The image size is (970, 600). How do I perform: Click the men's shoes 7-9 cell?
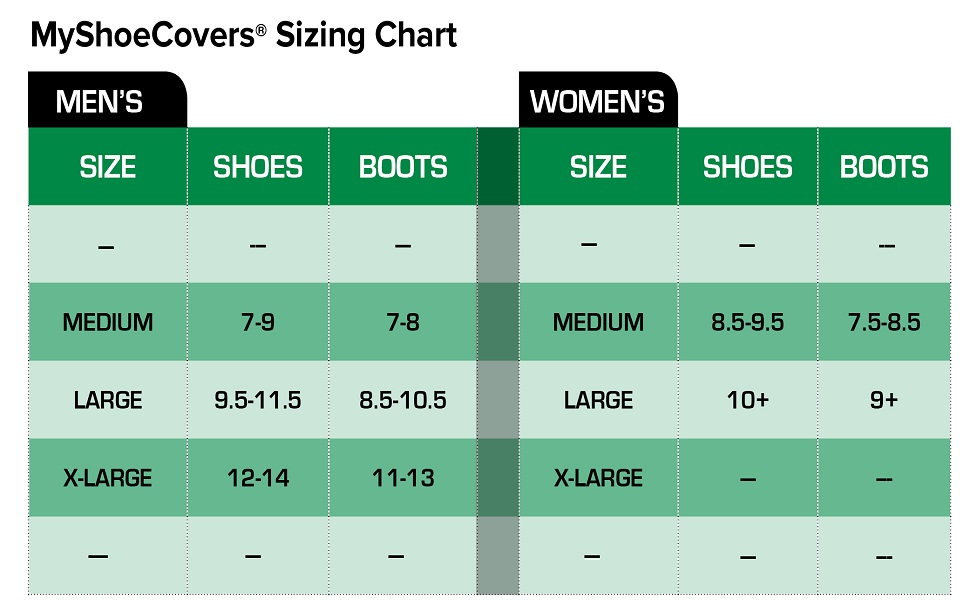pyautogui.click(x=258, y=322)
